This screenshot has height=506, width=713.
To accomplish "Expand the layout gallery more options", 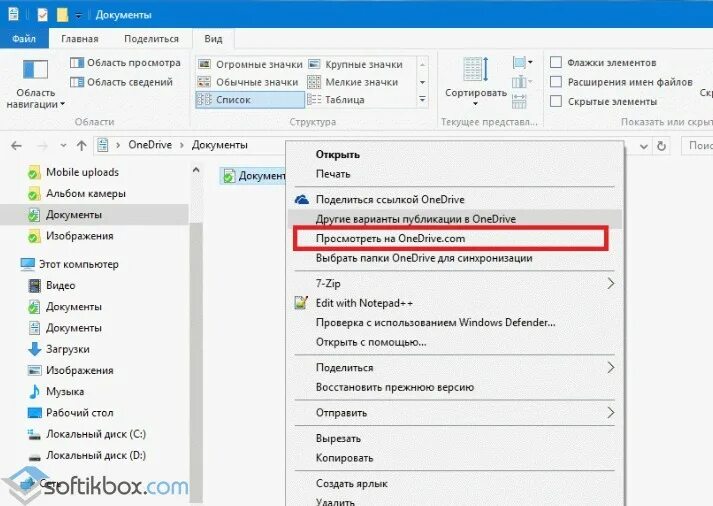I will 422,100.
